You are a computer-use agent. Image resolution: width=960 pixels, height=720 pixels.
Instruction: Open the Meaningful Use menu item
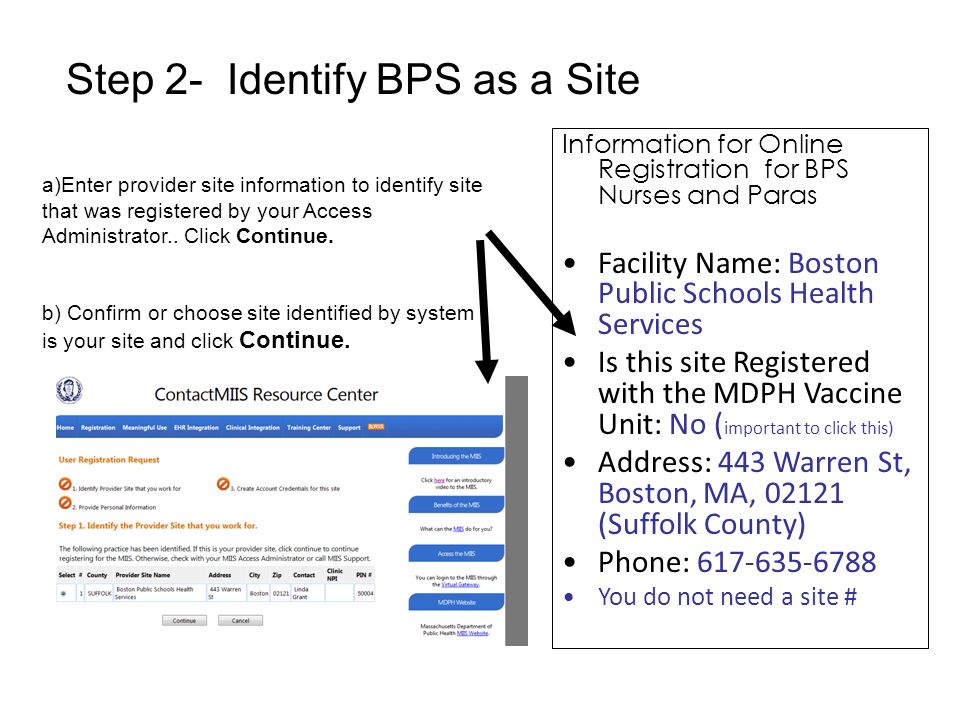point(144,427)
